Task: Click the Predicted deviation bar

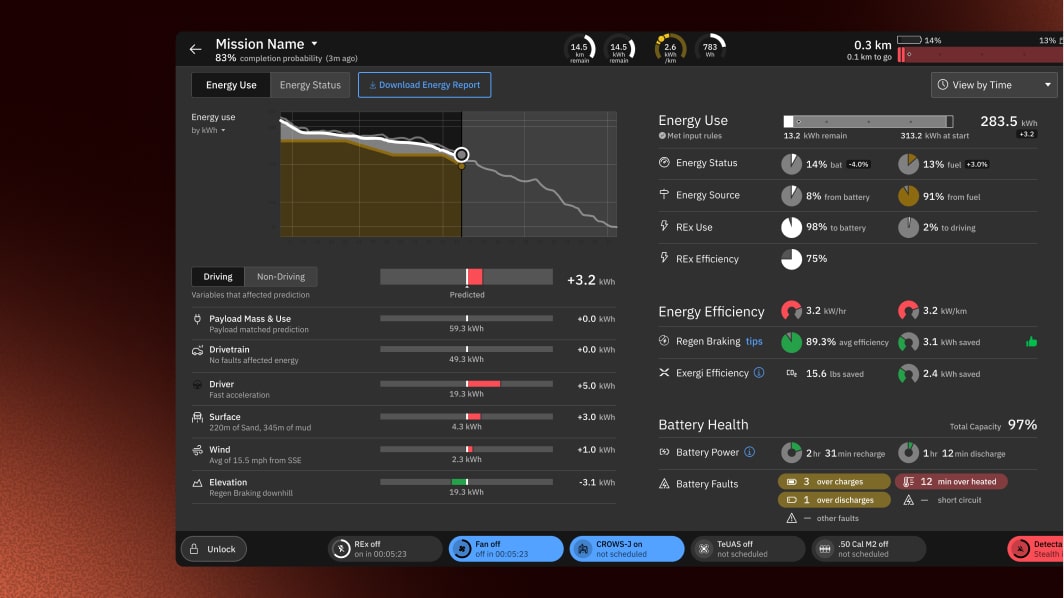Action: pyautogui.click(x=466, y=276)
